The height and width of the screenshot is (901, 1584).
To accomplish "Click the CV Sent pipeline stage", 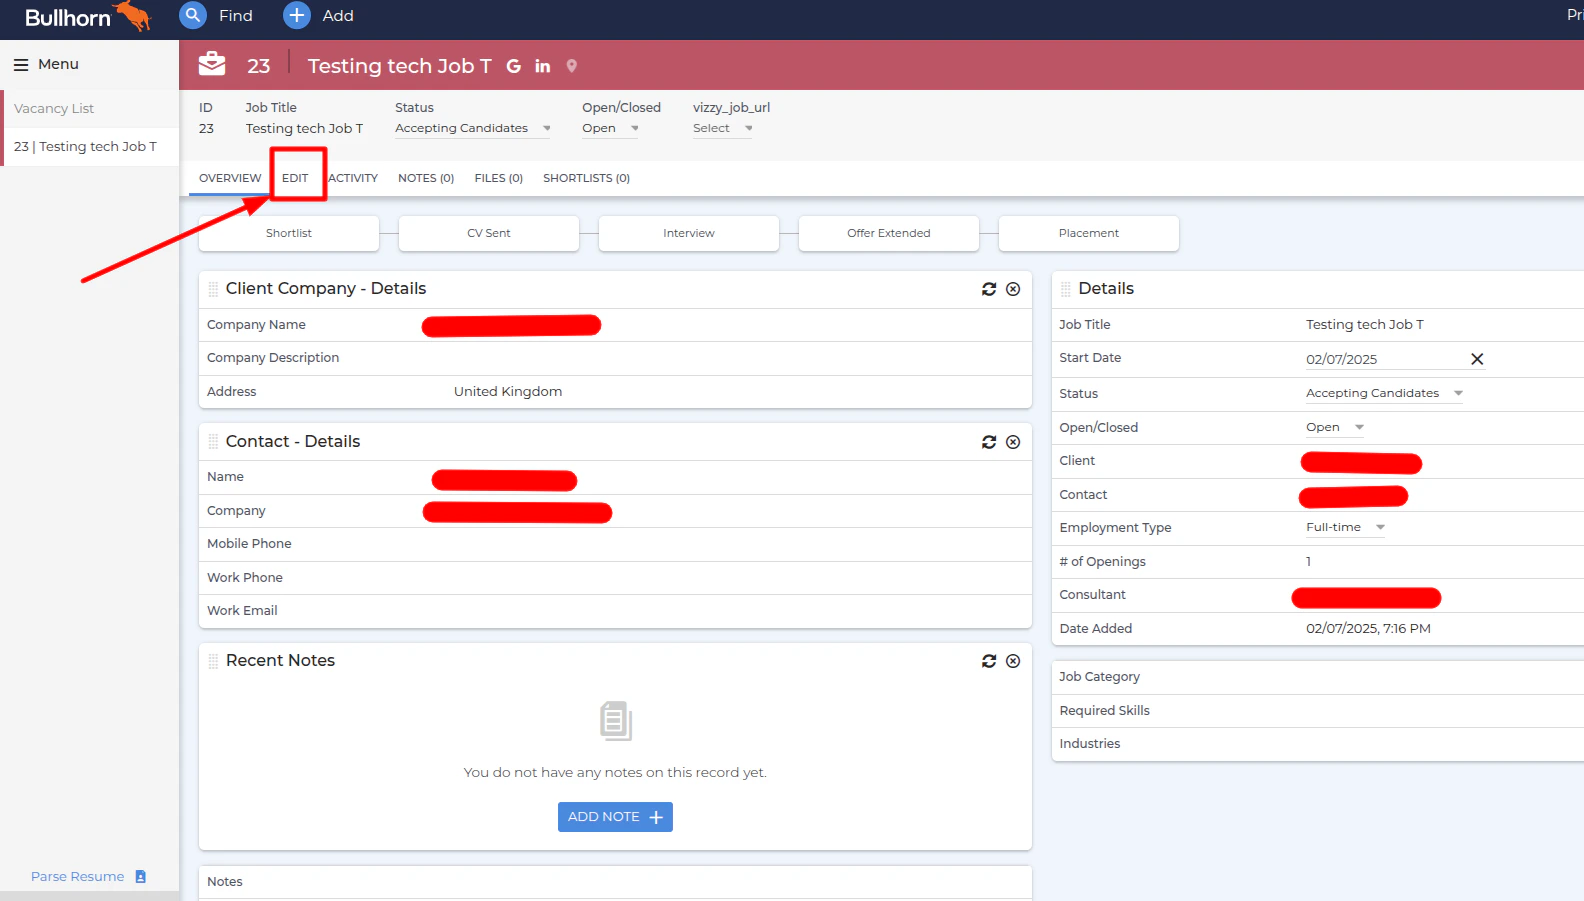I will tap(489, 233).
